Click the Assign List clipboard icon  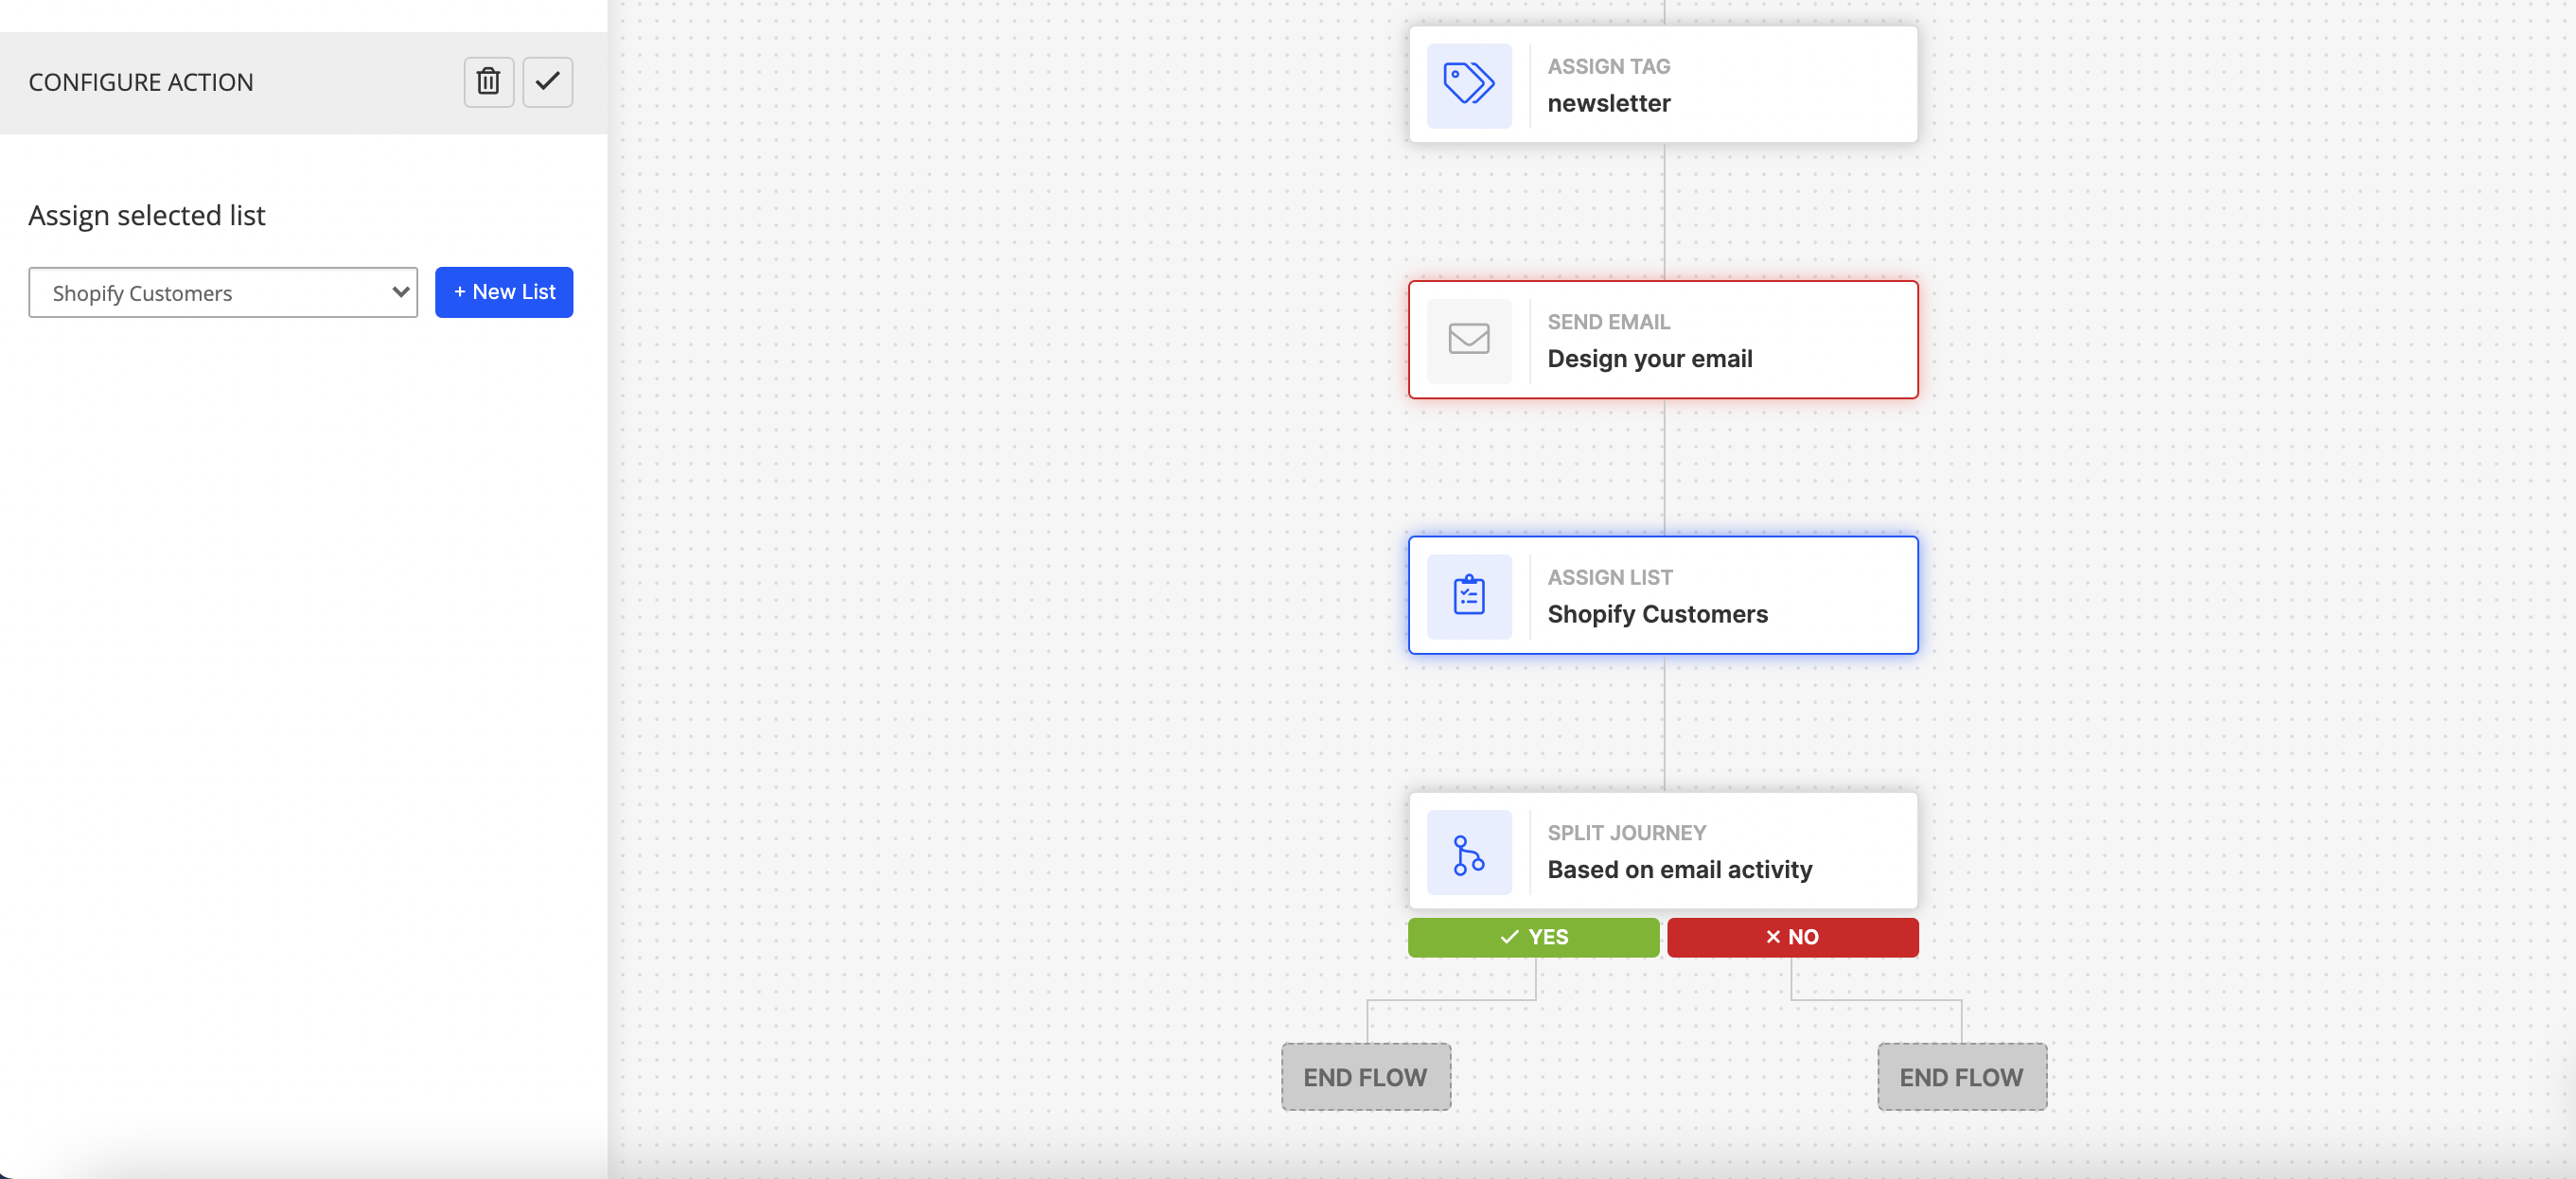click(1468, 596)
